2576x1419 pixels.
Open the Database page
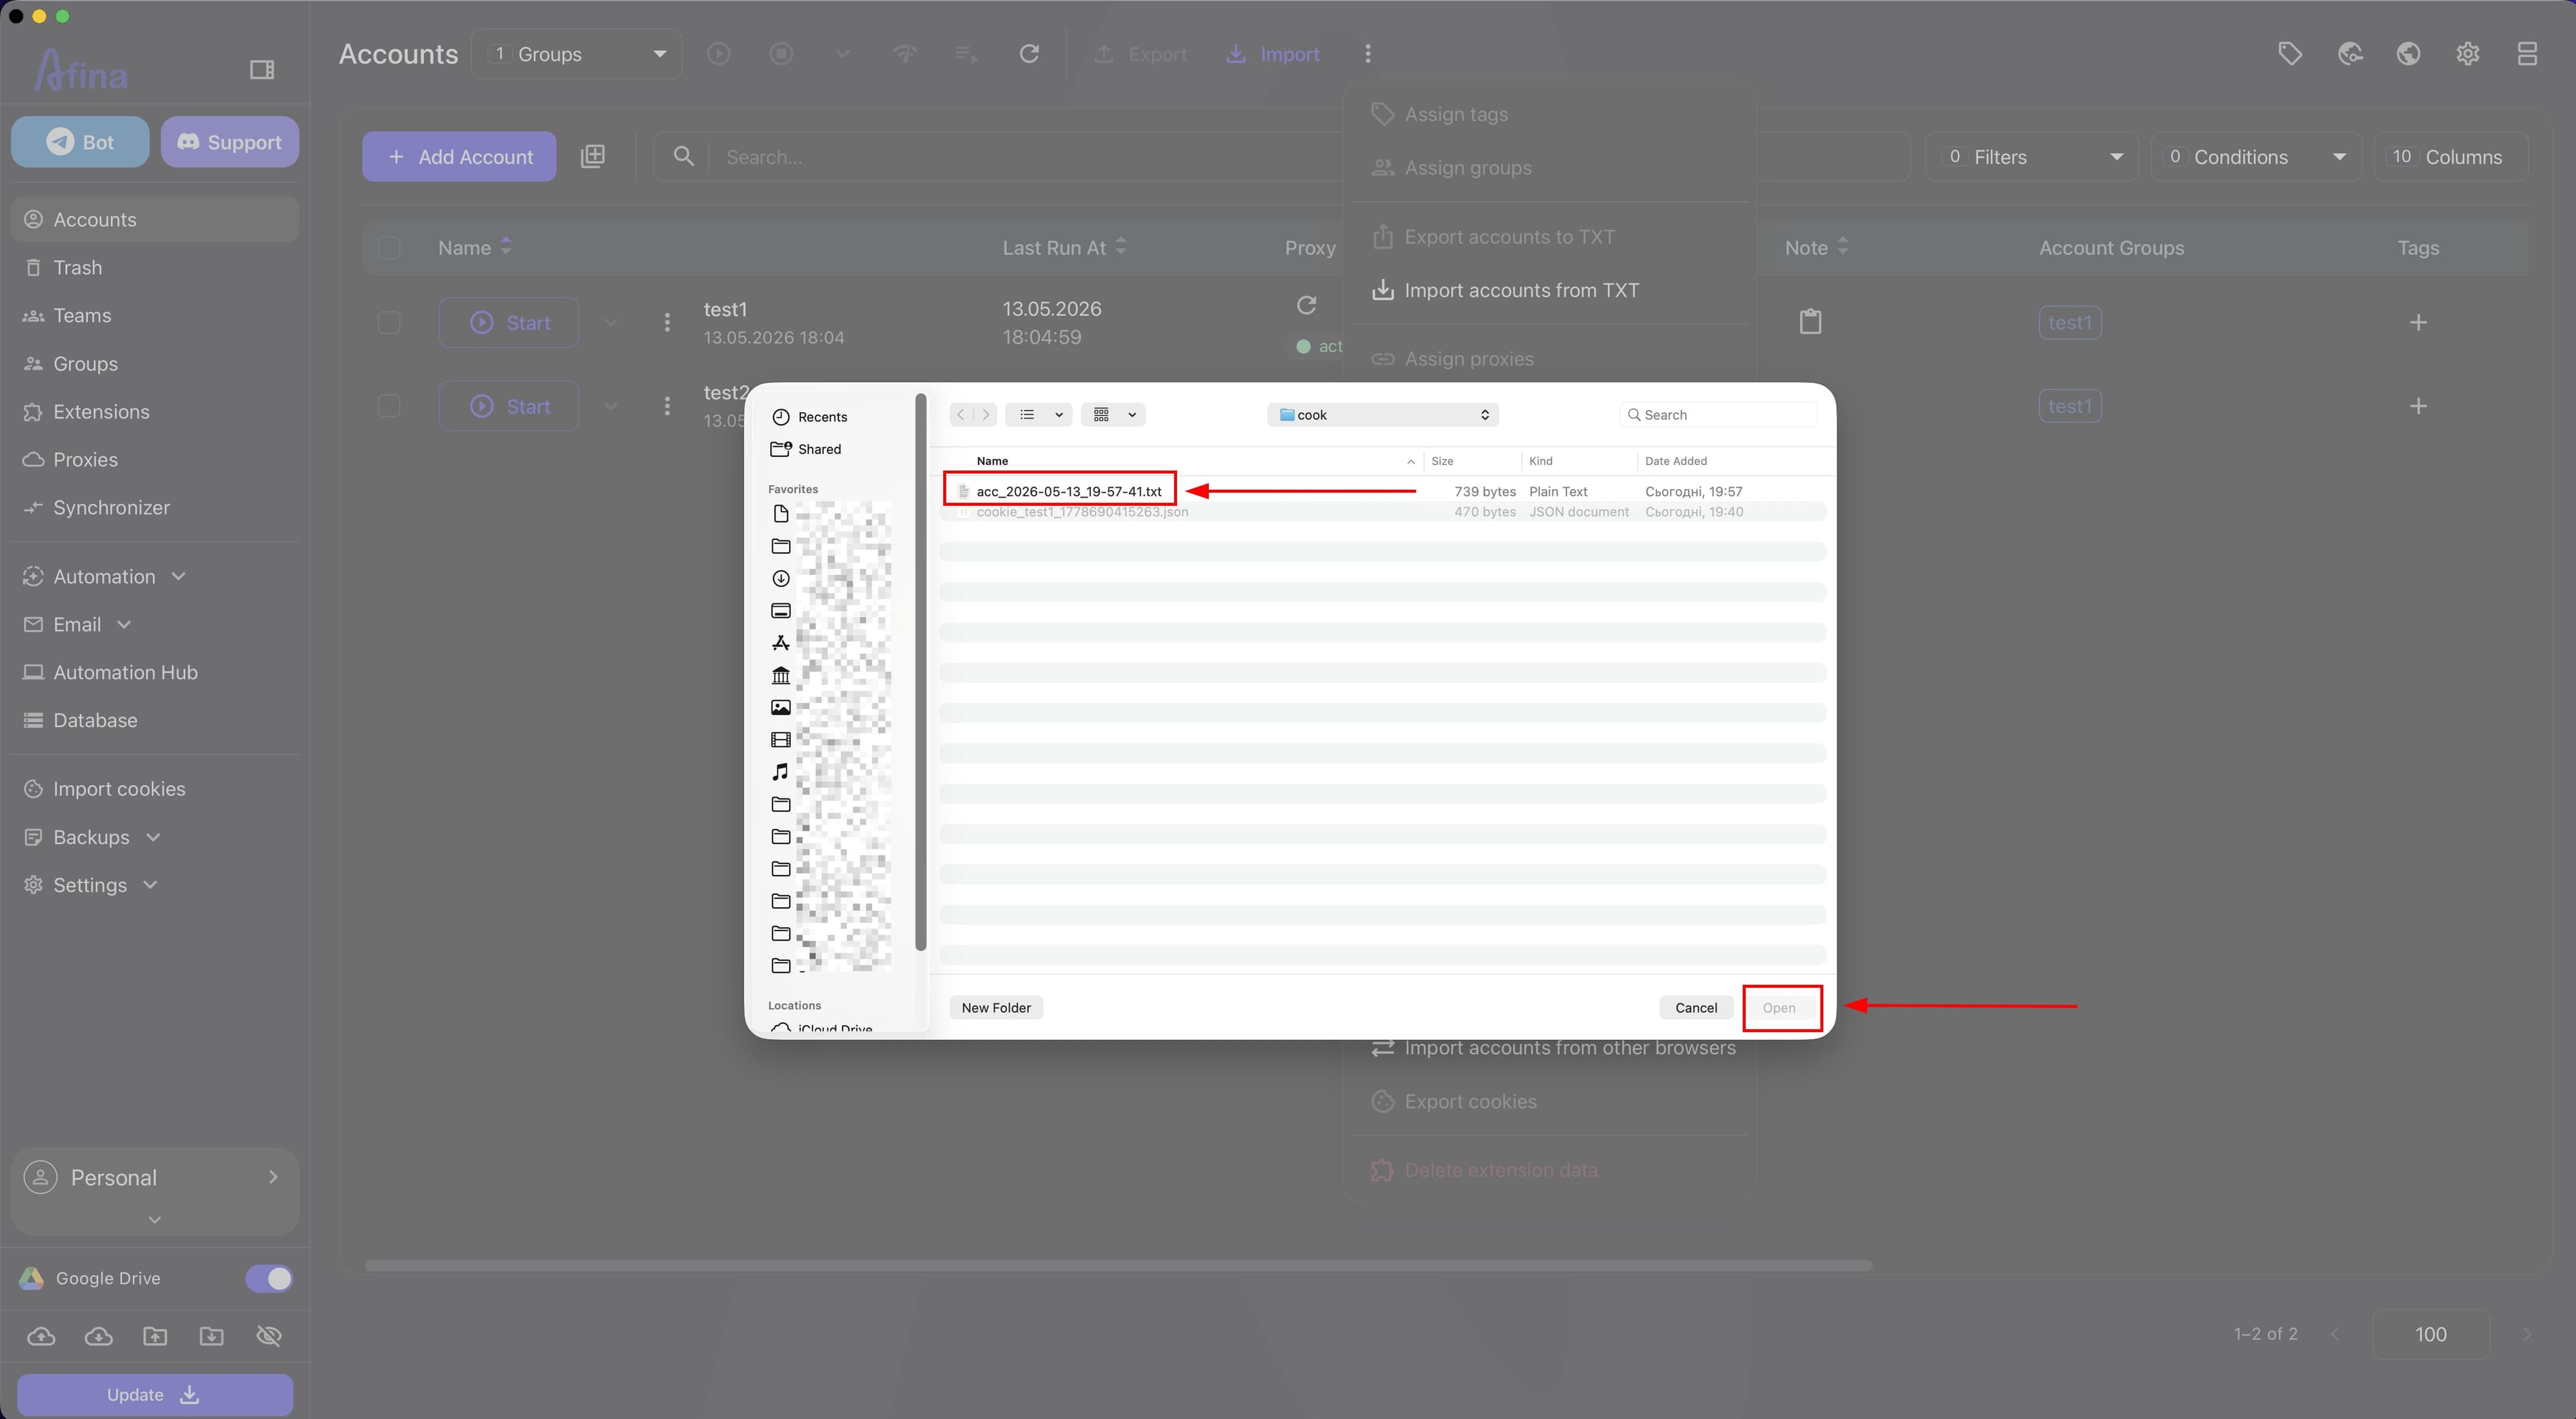(155, 720)
